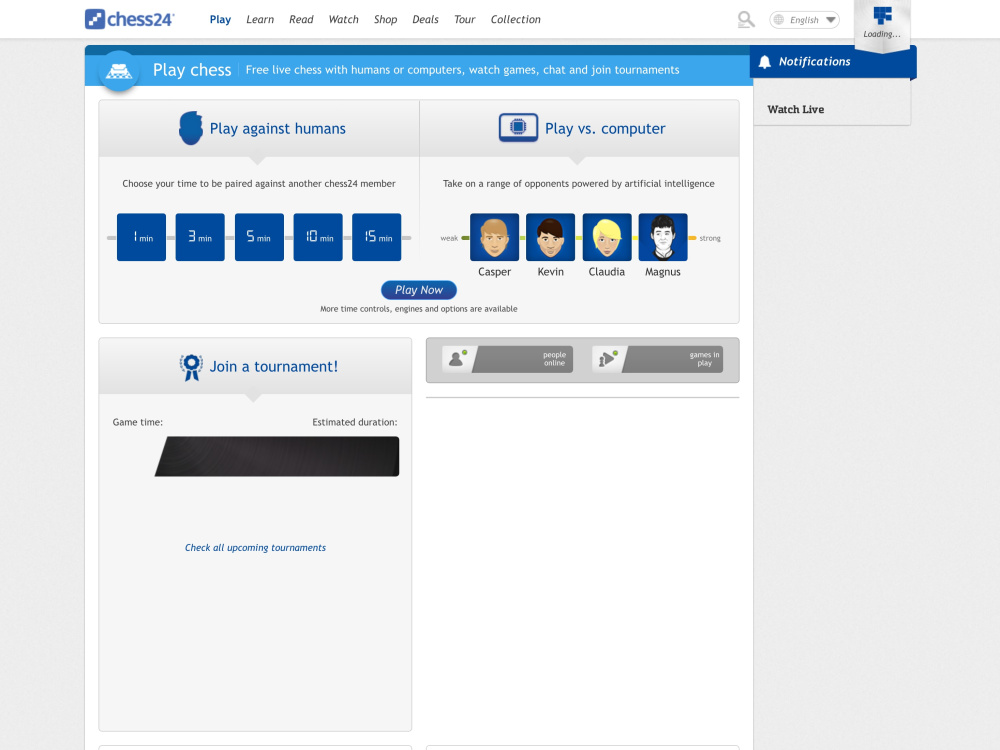Click the Join a tournament! heading
The height and width of the screenshot is (750, 1000).
(x=274, y=367)
